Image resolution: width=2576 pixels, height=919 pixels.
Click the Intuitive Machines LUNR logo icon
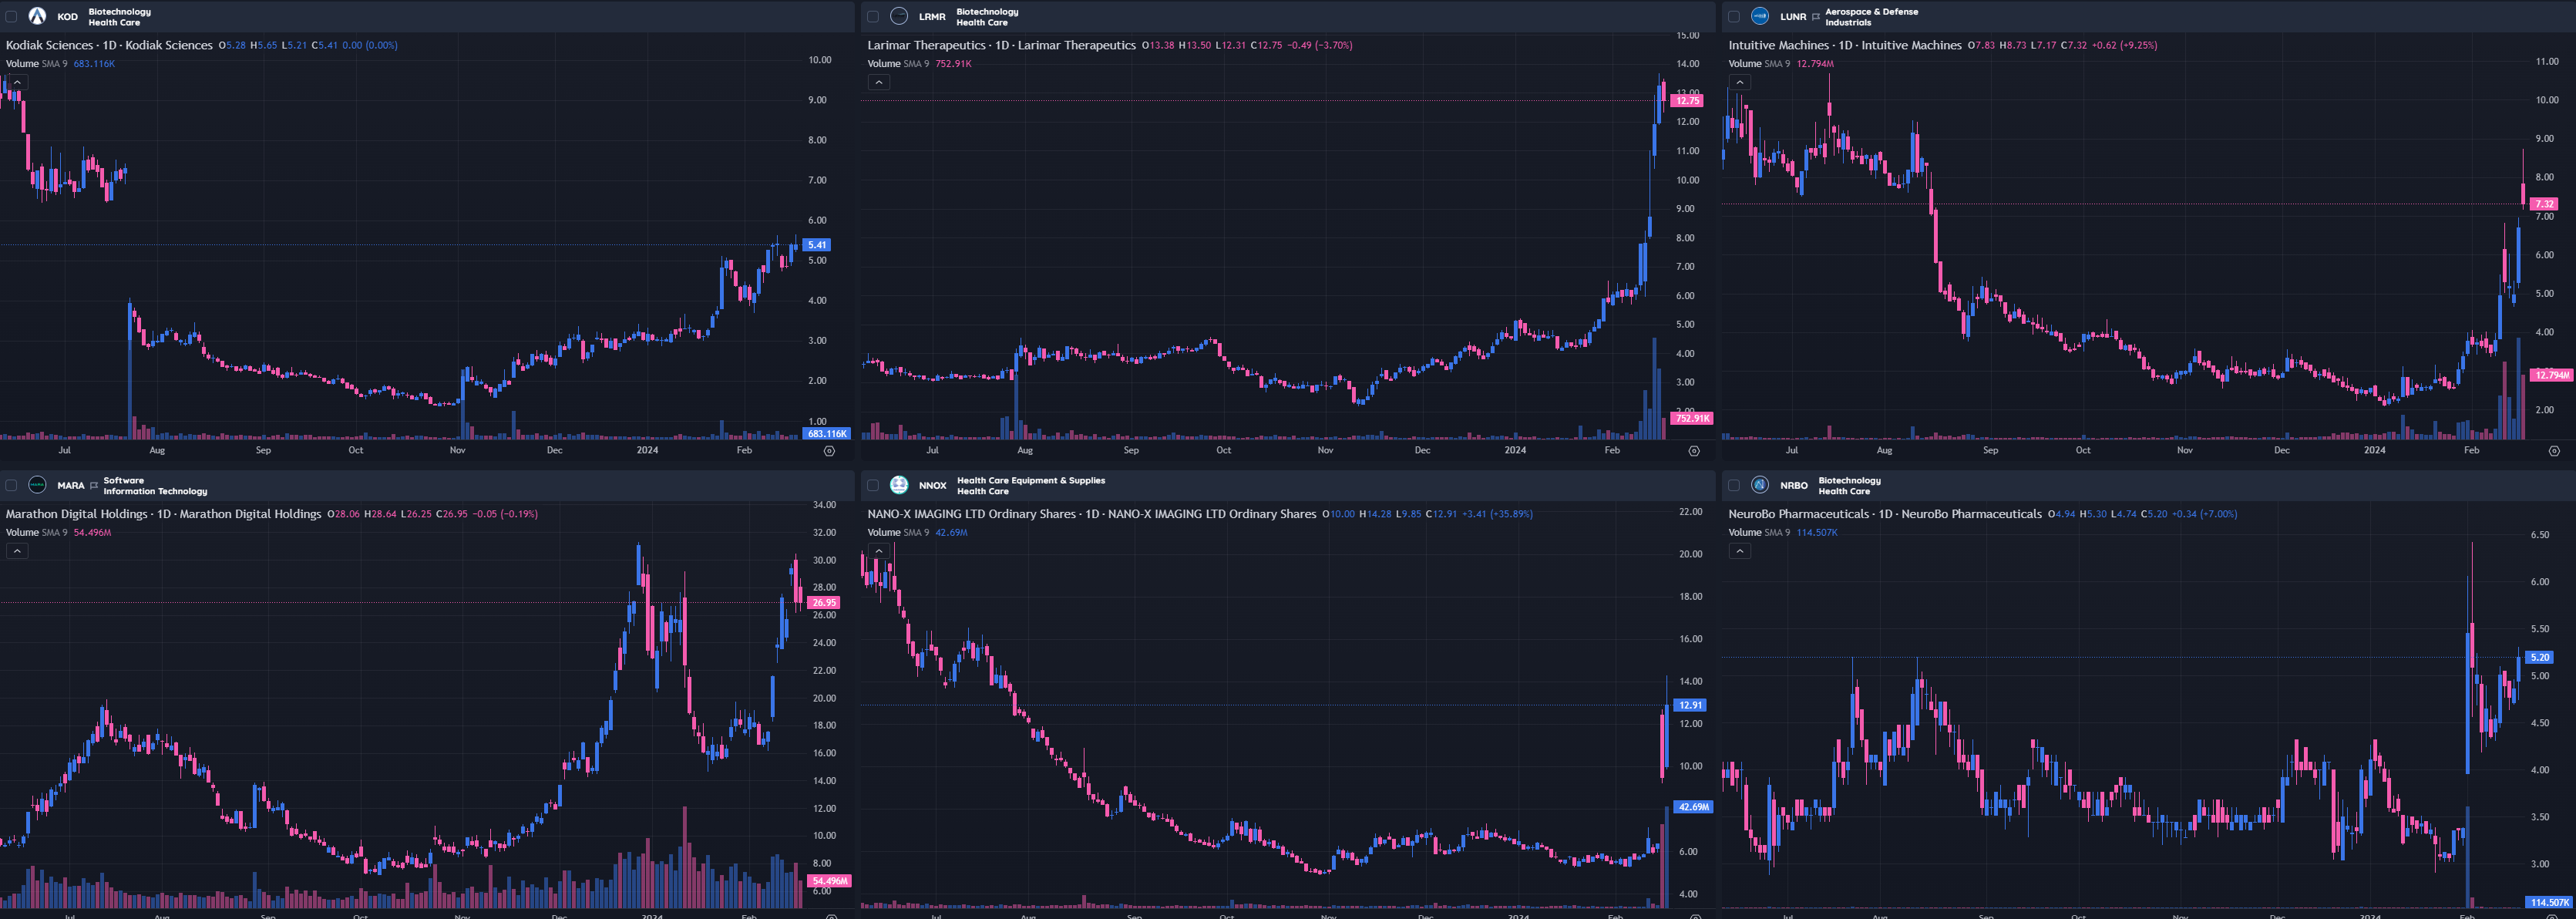click(x=1760, y=16)
